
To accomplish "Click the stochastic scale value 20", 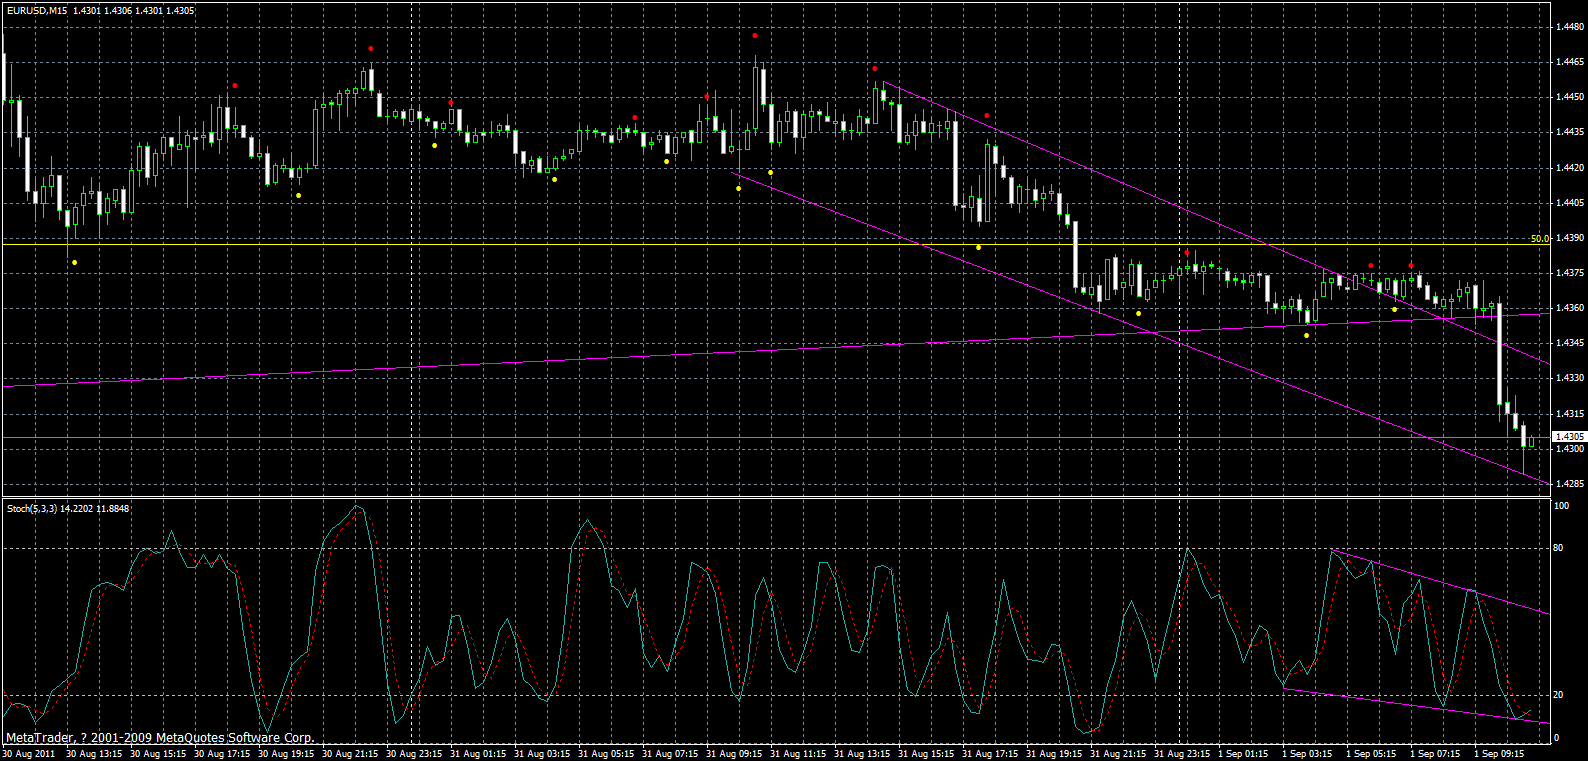I will tap(1558, 695).
